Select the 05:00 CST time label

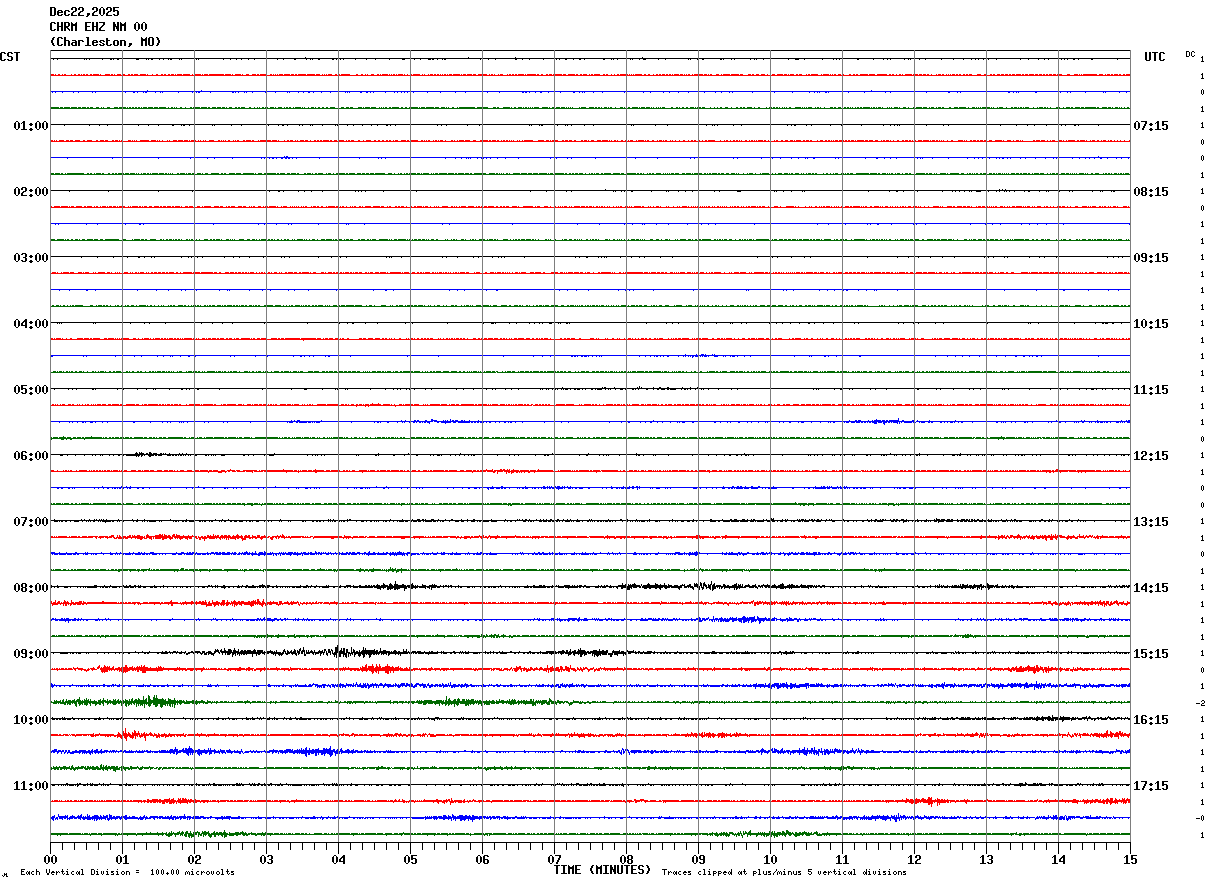coord(31,390)
